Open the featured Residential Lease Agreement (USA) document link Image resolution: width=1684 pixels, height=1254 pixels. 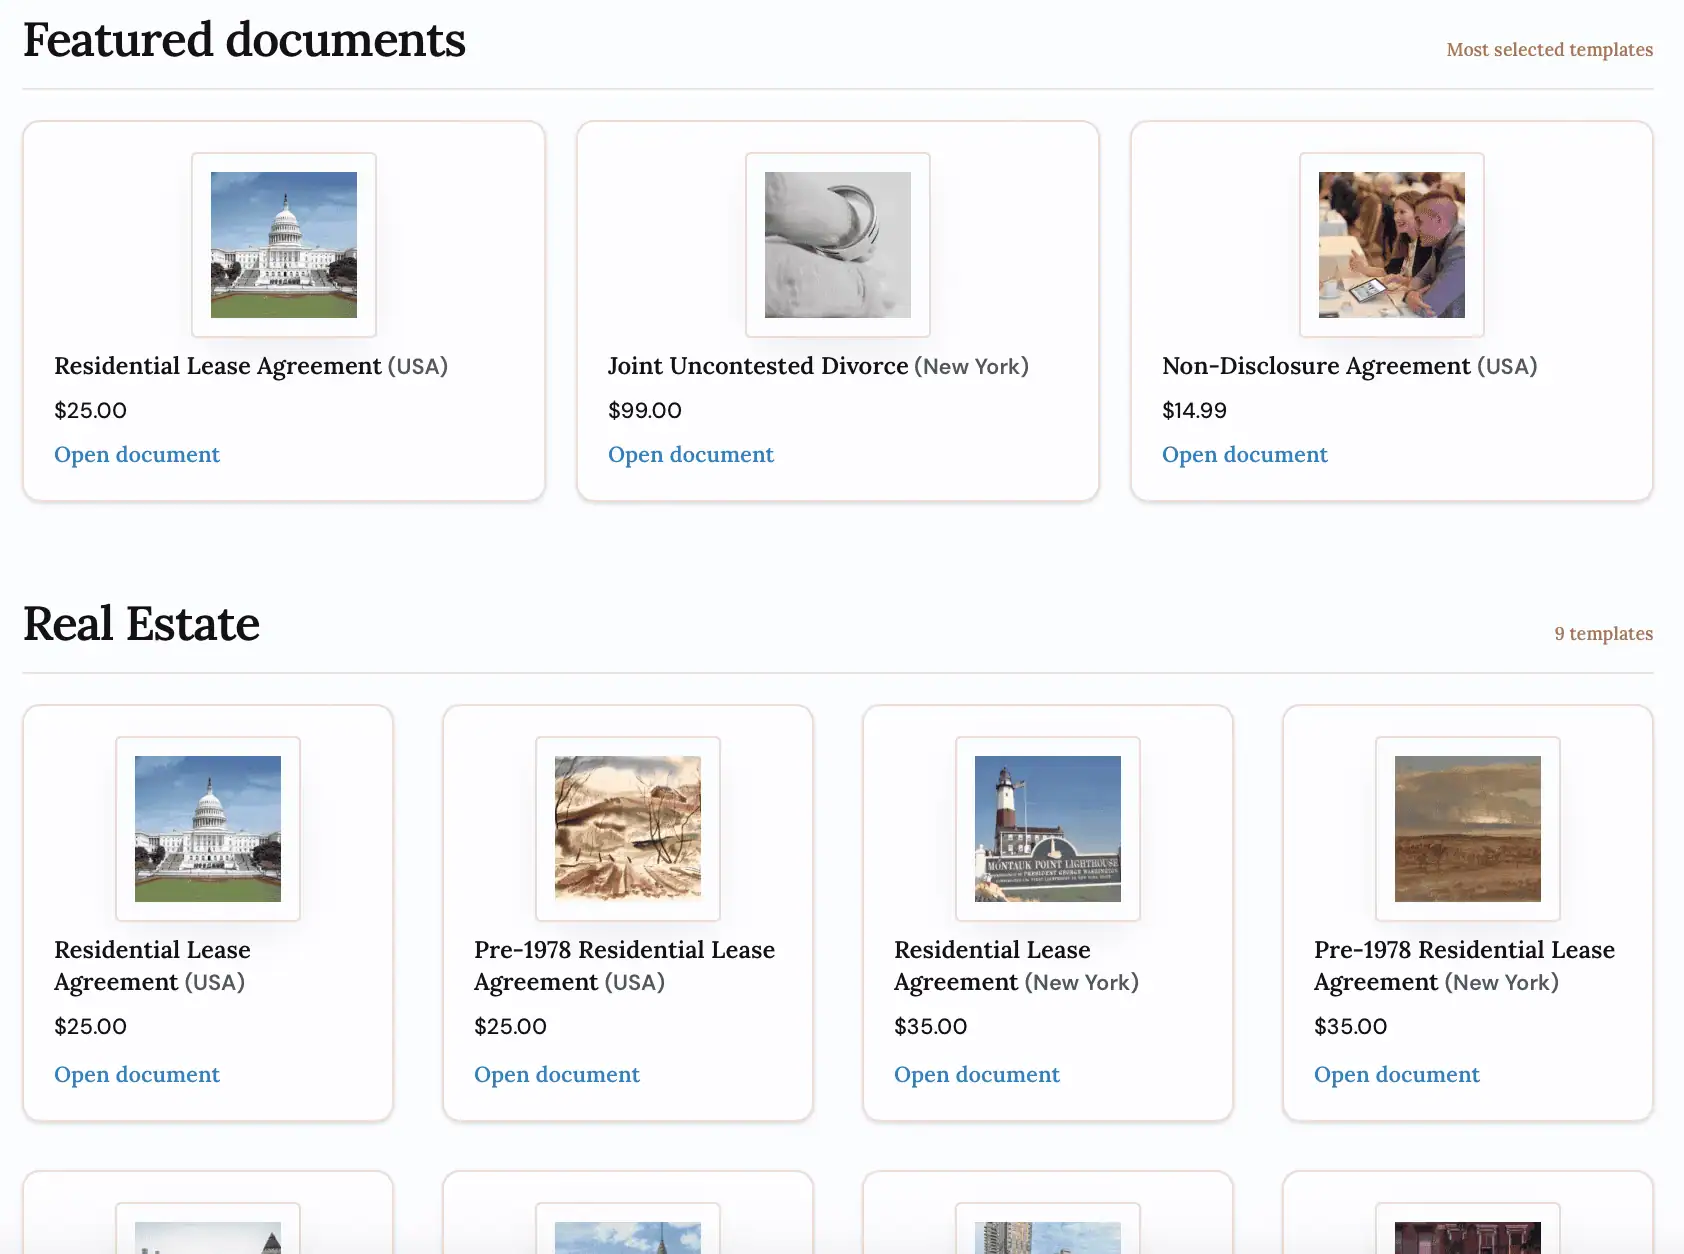click(137, 455)
